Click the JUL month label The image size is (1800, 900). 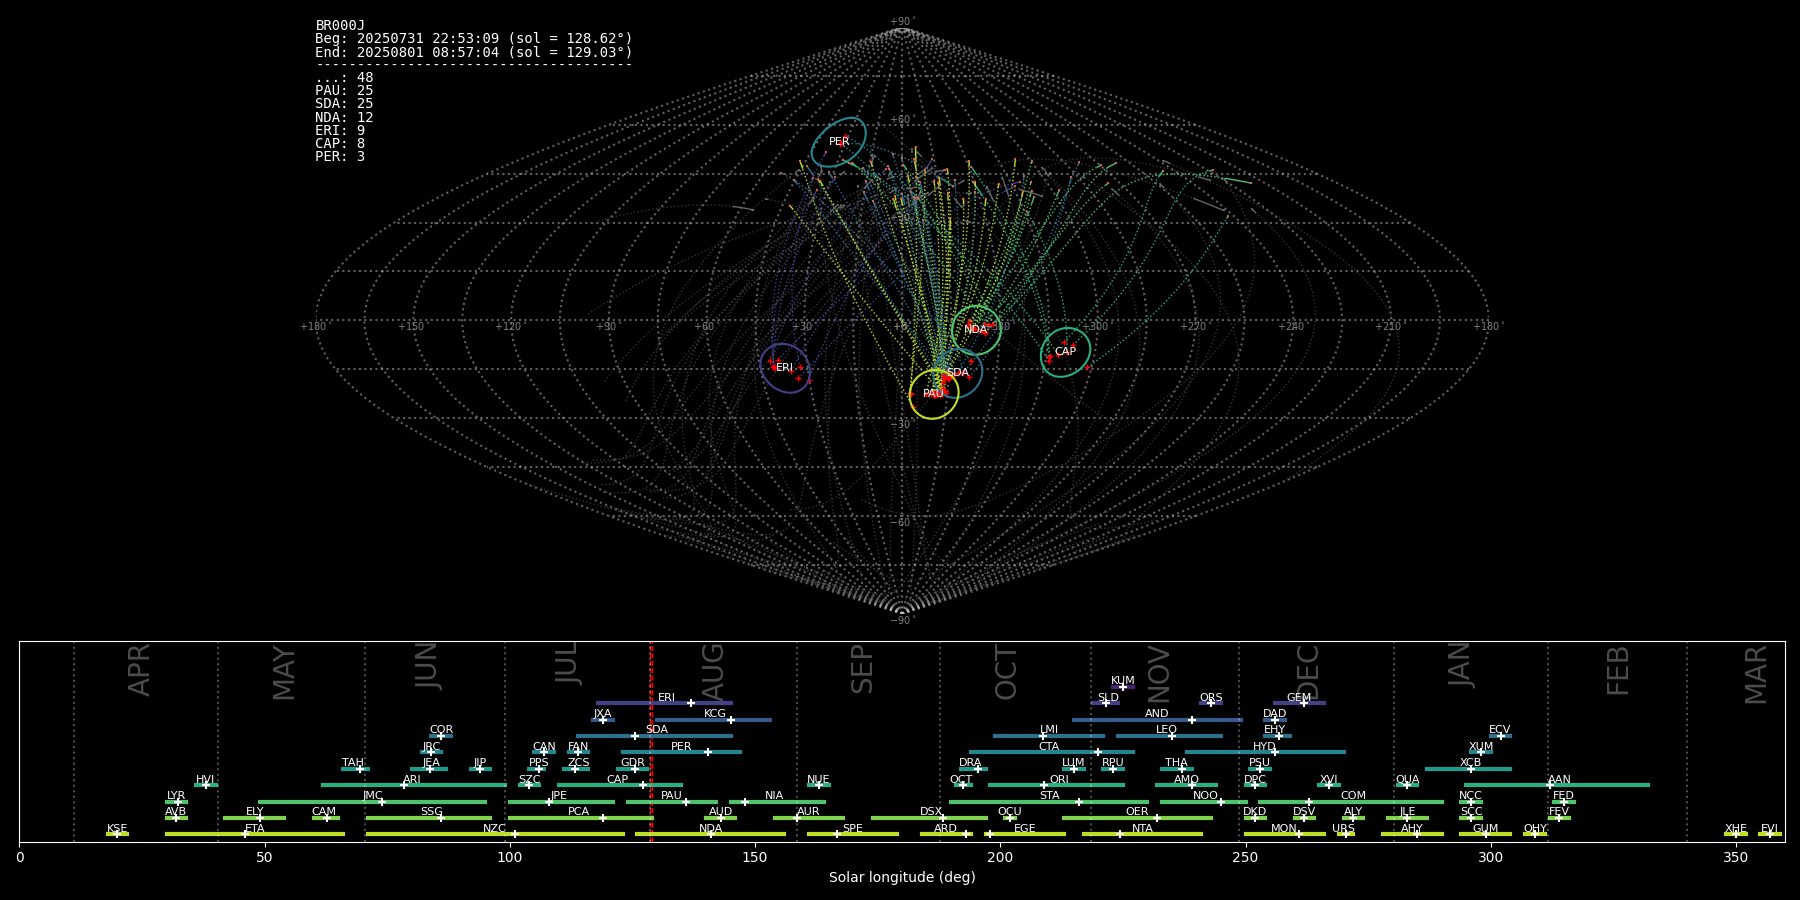(567, 664)
